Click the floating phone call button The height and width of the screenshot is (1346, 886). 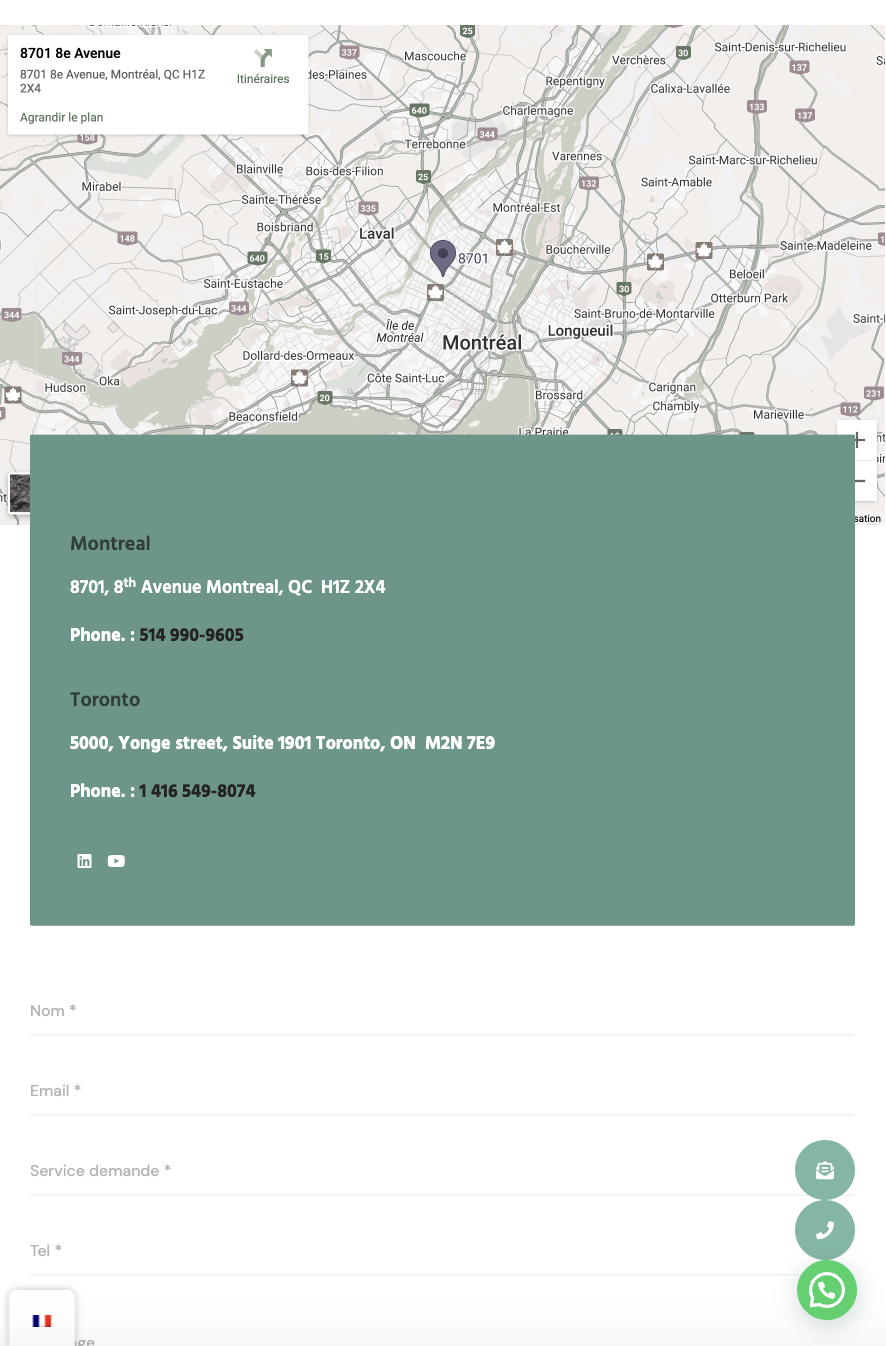point(824,1230)
